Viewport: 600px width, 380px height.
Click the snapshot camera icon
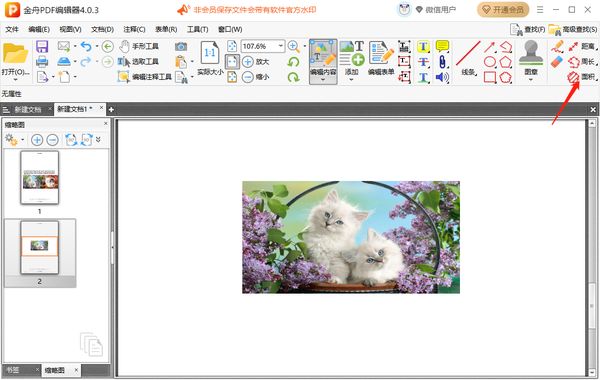click(x=181, y=47)
